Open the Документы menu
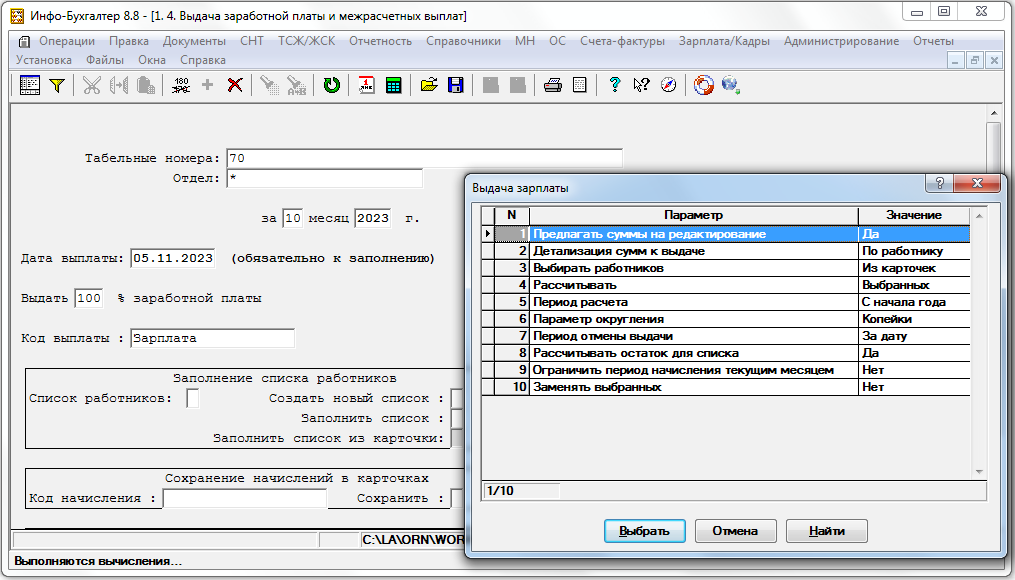 coord(194,41)
